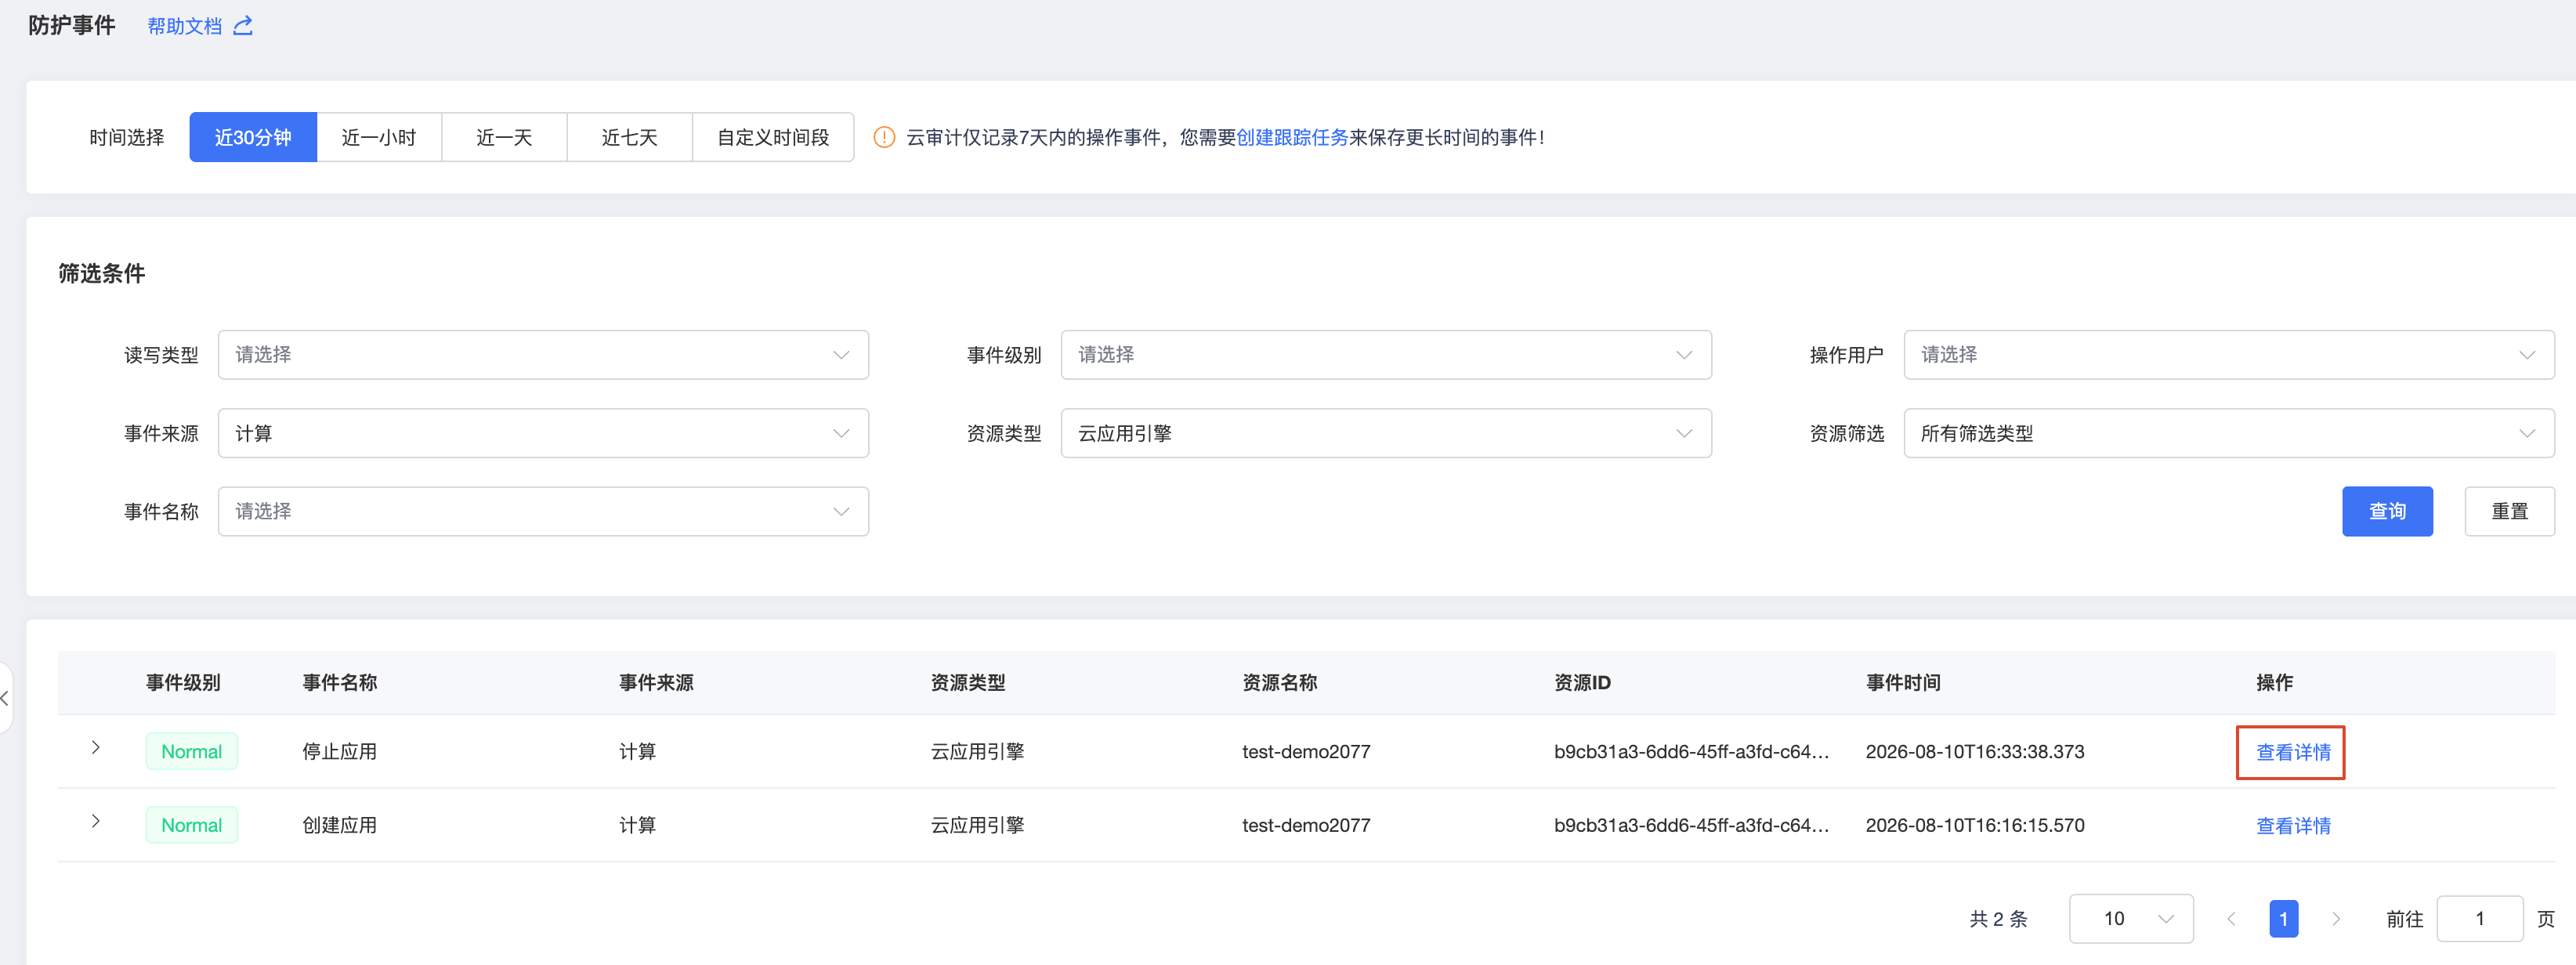Expand the 创建应用 event row

pyautogui.click(x=96, y=821)
